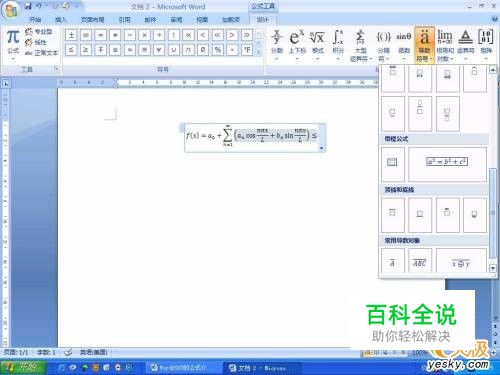Click the tab selector at ruler corner
Viewport: 500px width, 375px height.
pos(6,83)
